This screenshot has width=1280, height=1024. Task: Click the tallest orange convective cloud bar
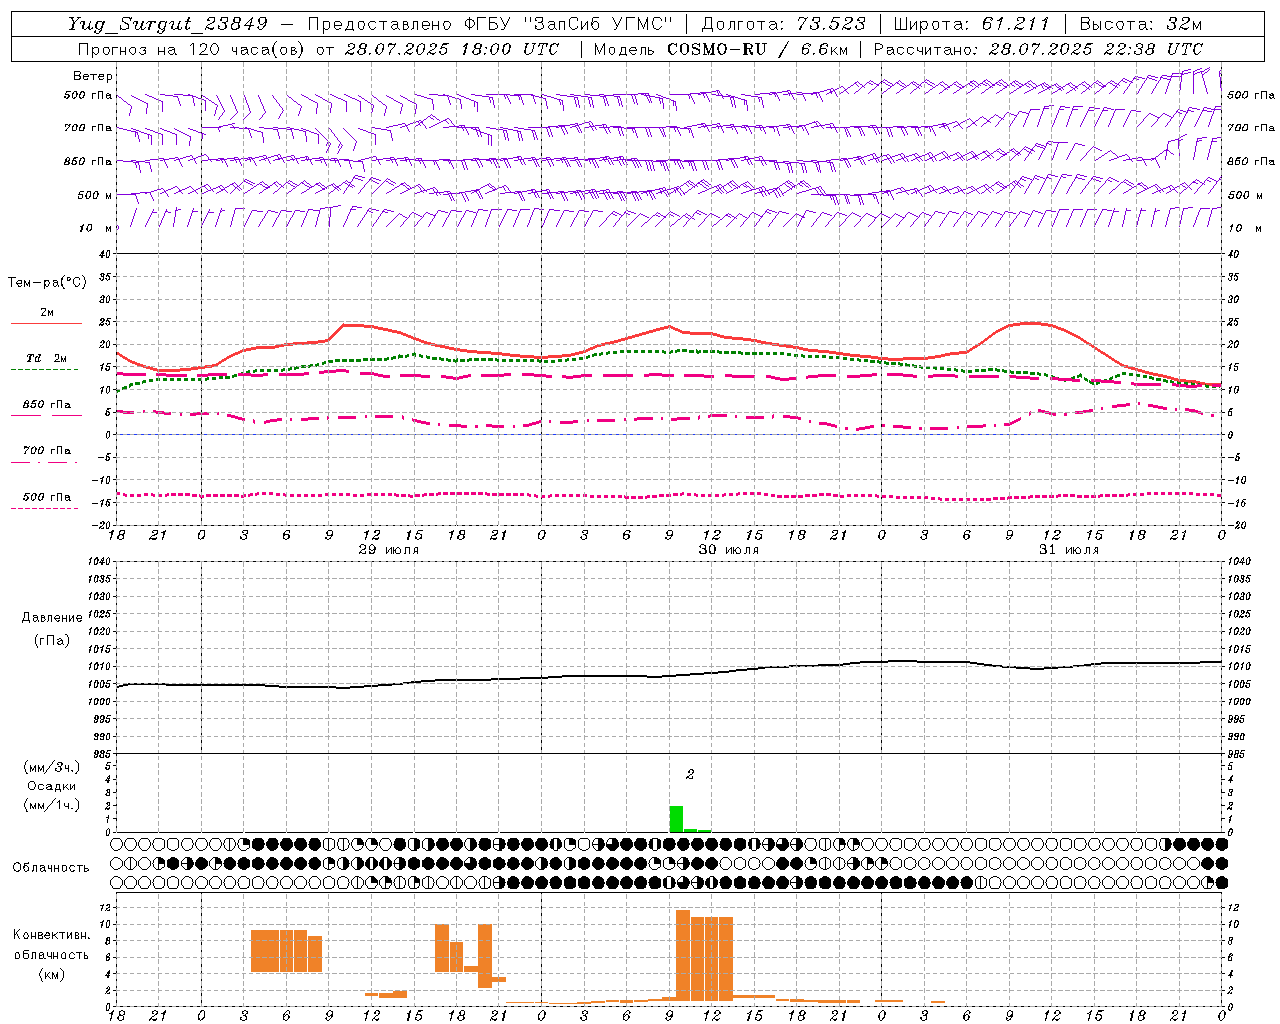683,955
